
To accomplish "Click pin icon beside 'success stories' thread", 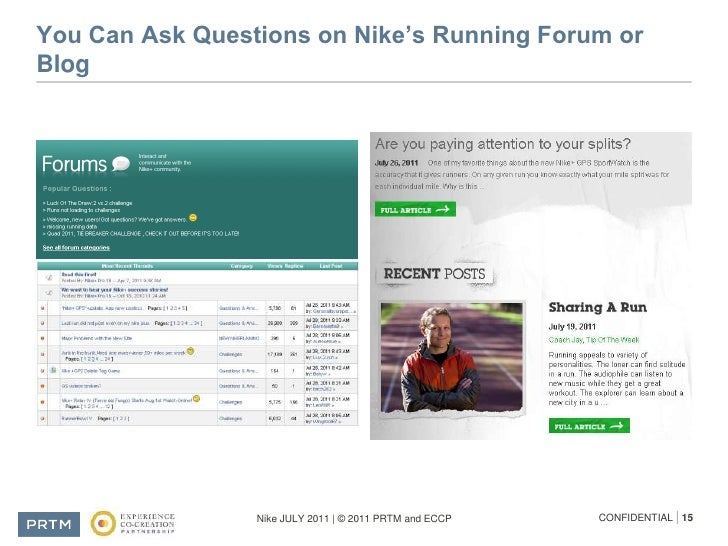I will pos(49,293).
